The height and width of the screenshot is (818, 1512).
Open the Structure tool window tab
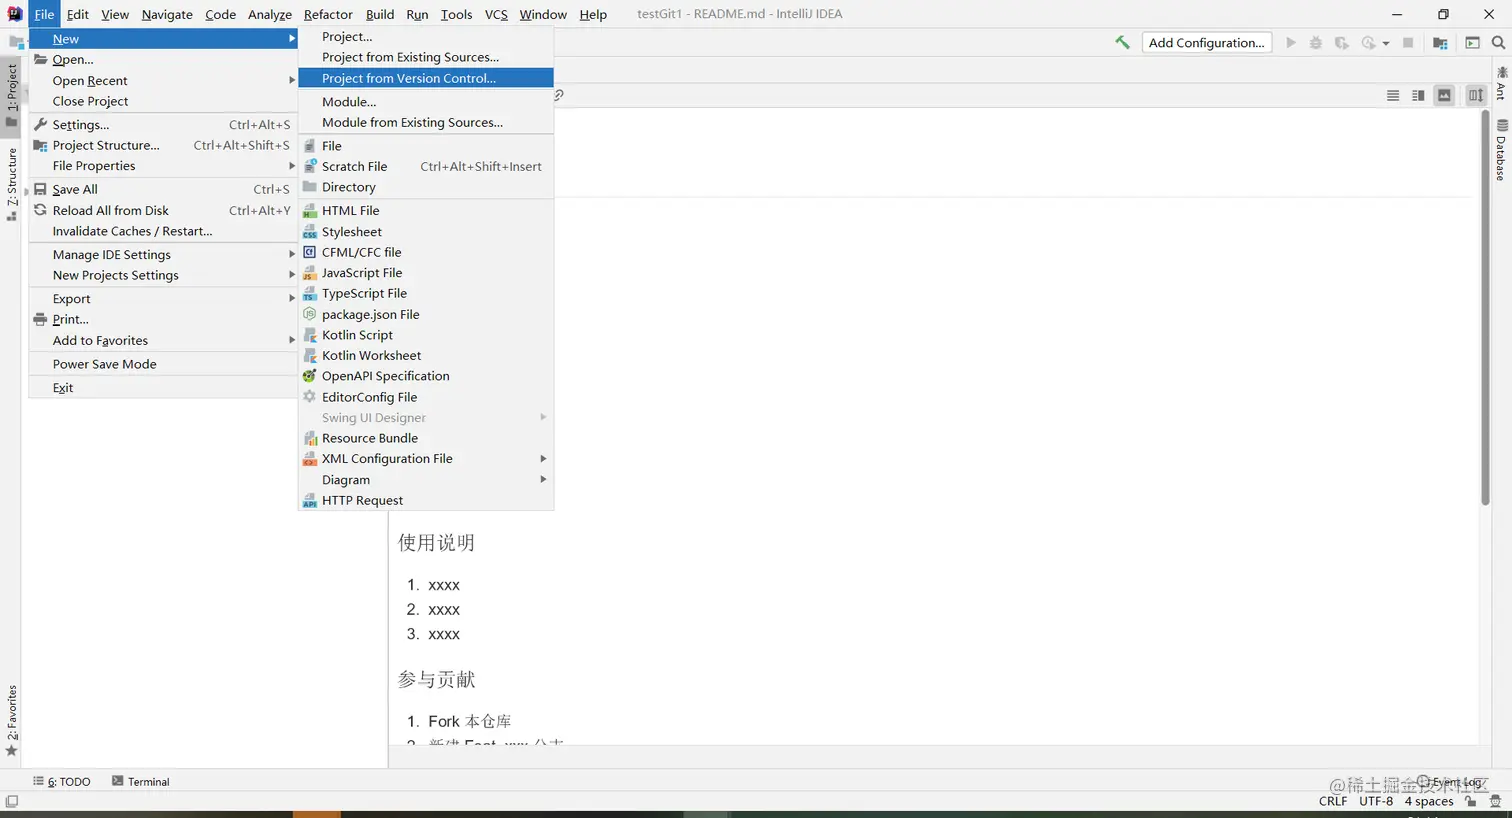(x=11, y=184)
